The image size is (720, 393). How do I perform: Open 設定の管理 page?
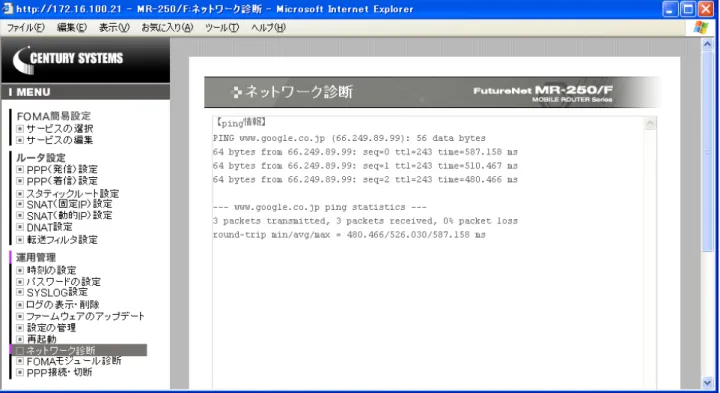point(51,328)
